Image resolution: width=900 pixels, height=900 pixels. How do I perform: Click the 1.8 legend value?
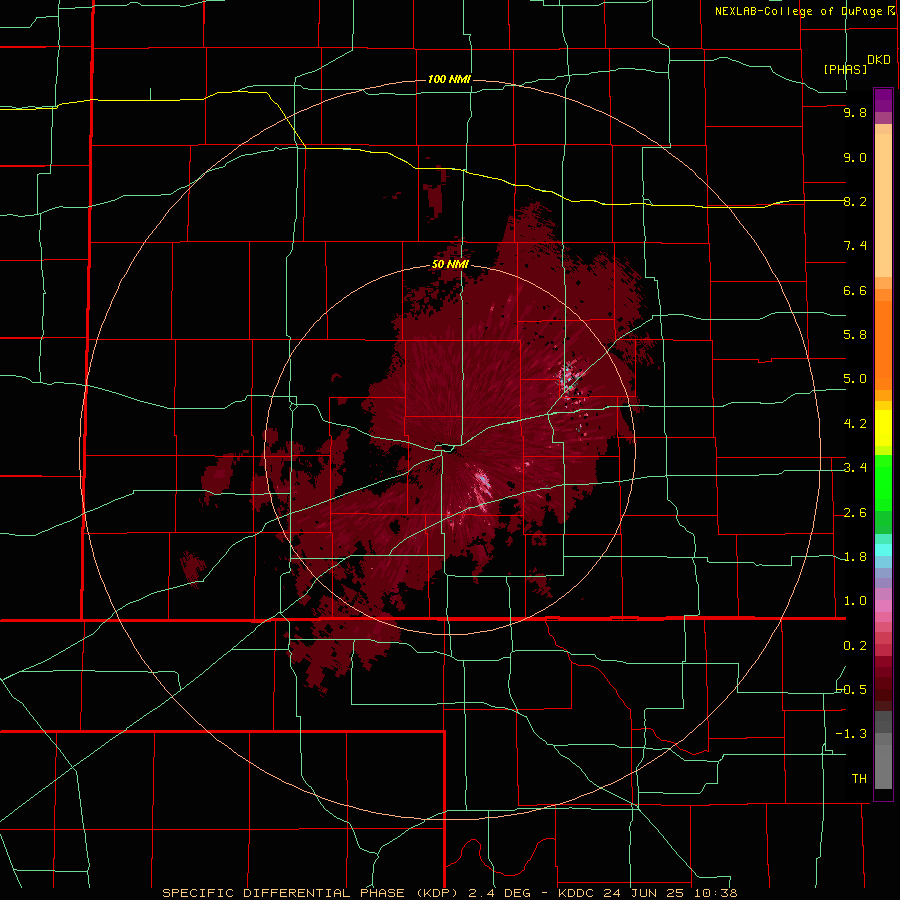pos(855,557)
